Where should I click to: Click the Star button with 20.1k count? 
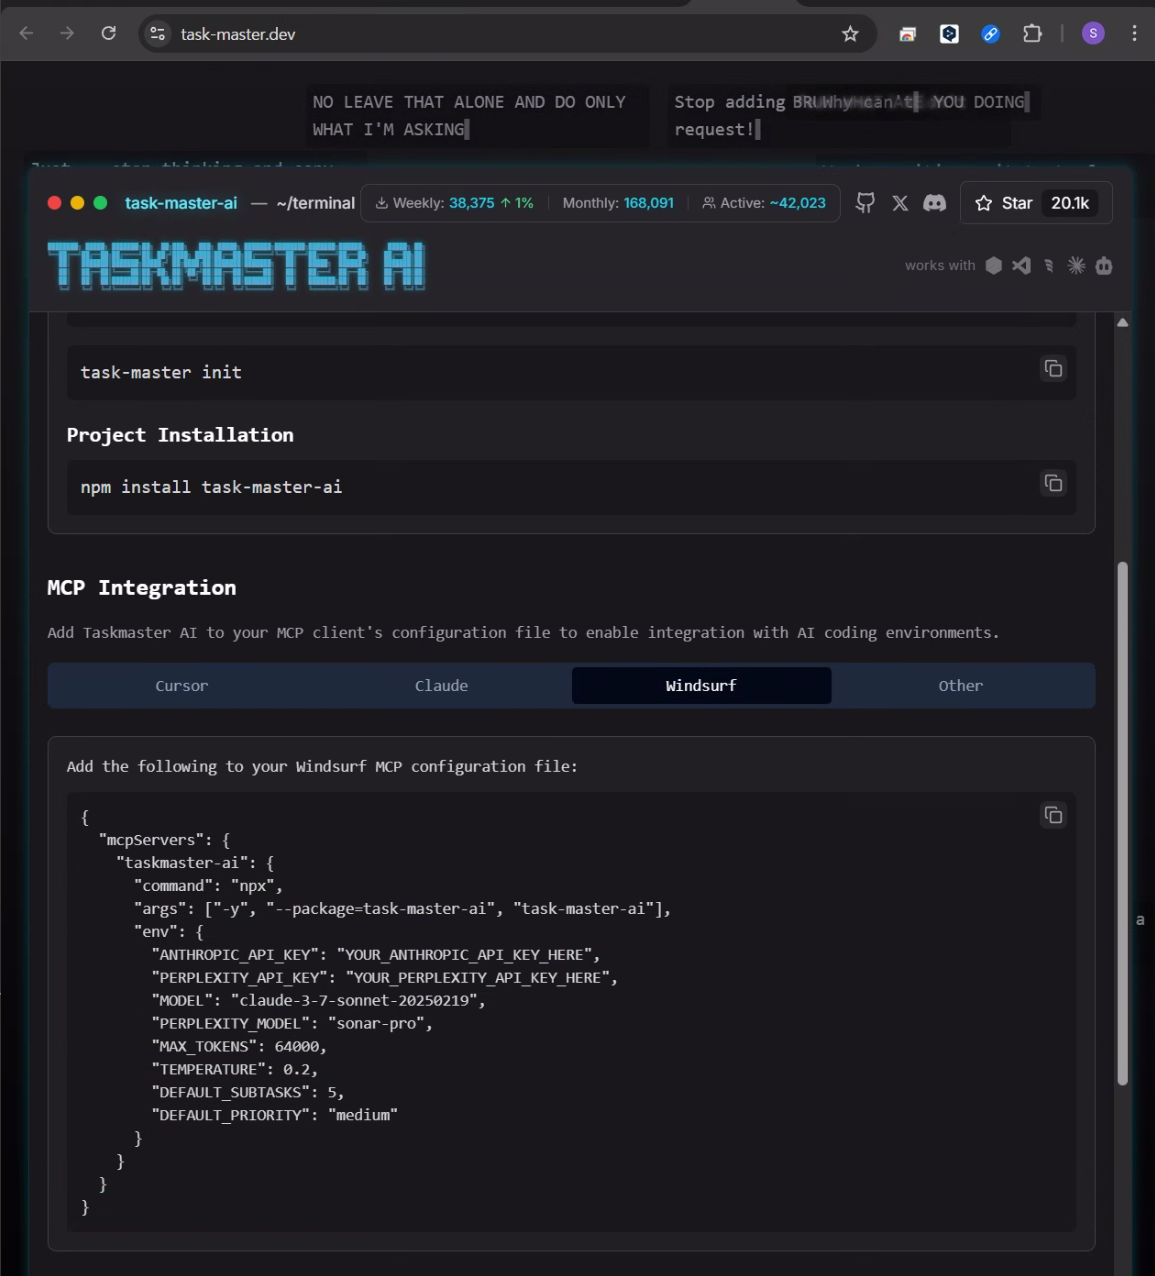tap(1036, 203)
